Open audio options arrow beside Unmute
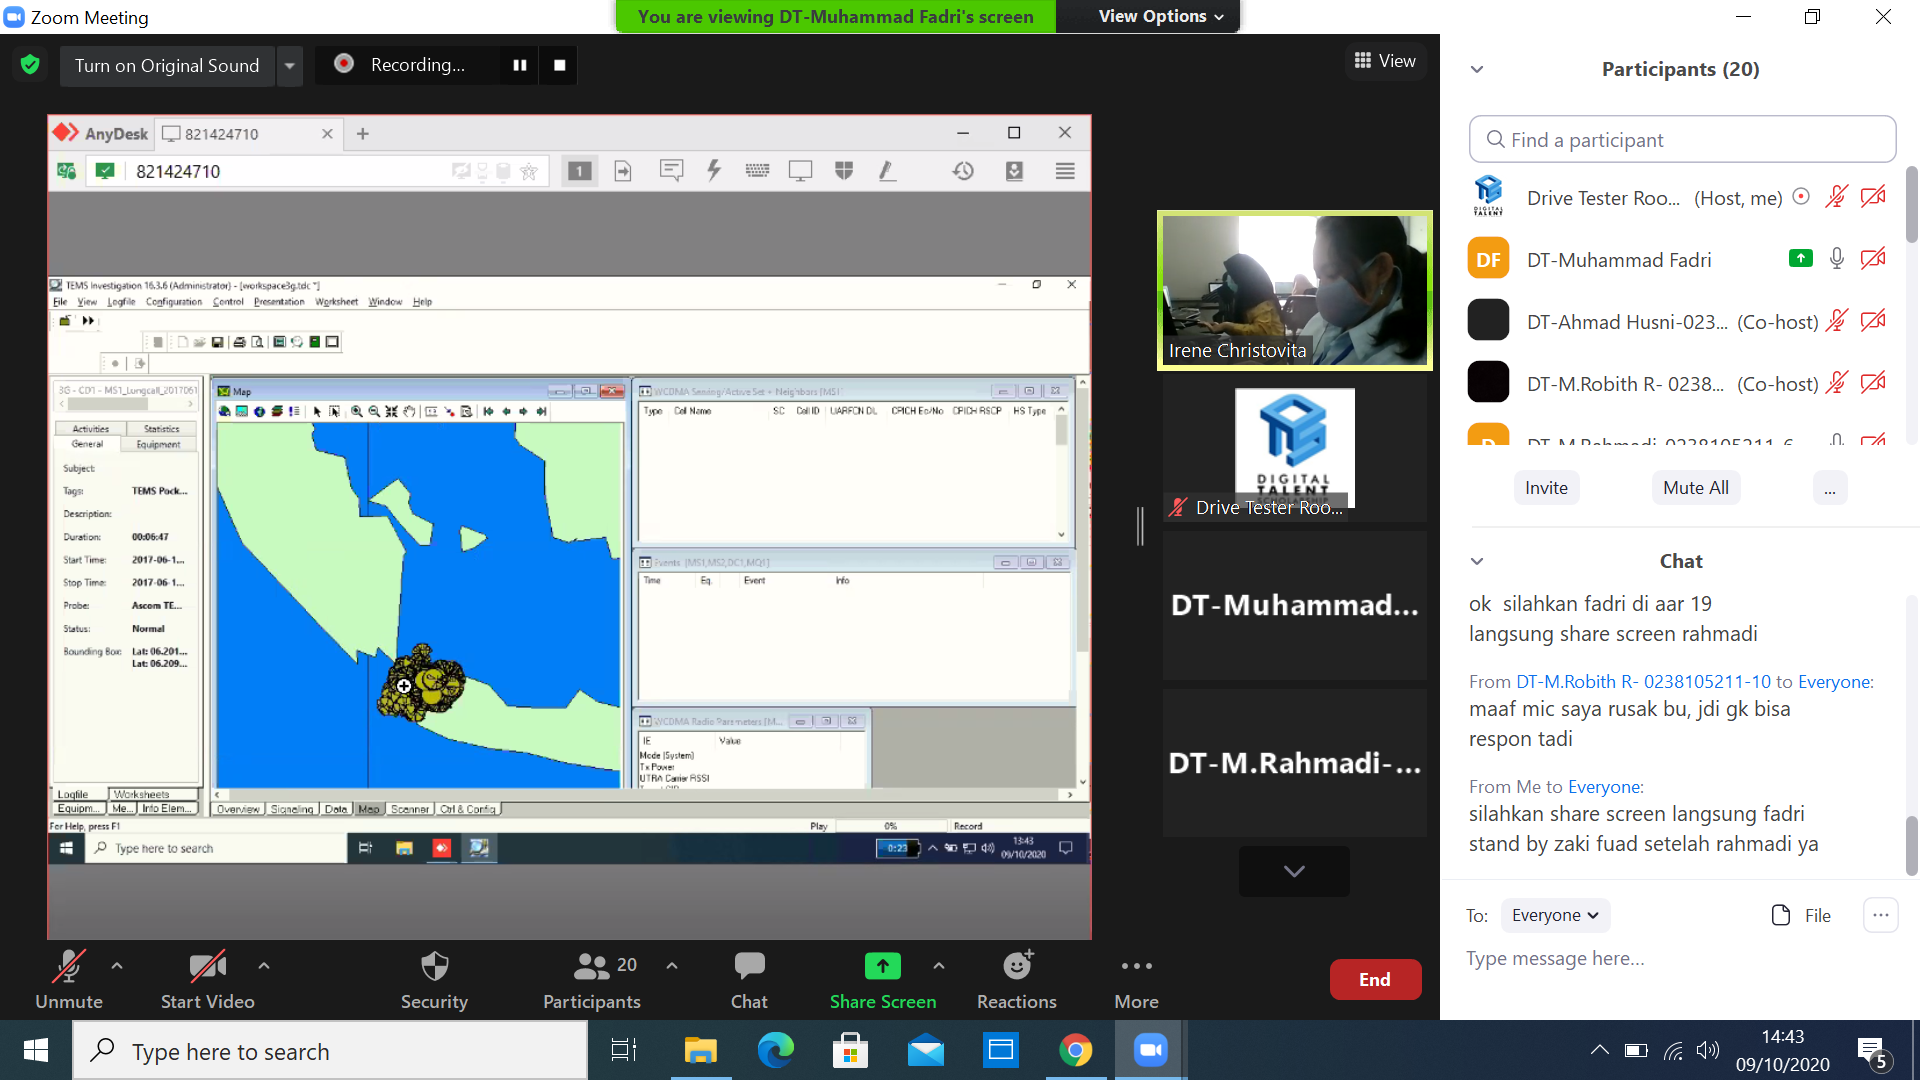This screenshot has height=1080, width=1920. click(x=117, y=966)
